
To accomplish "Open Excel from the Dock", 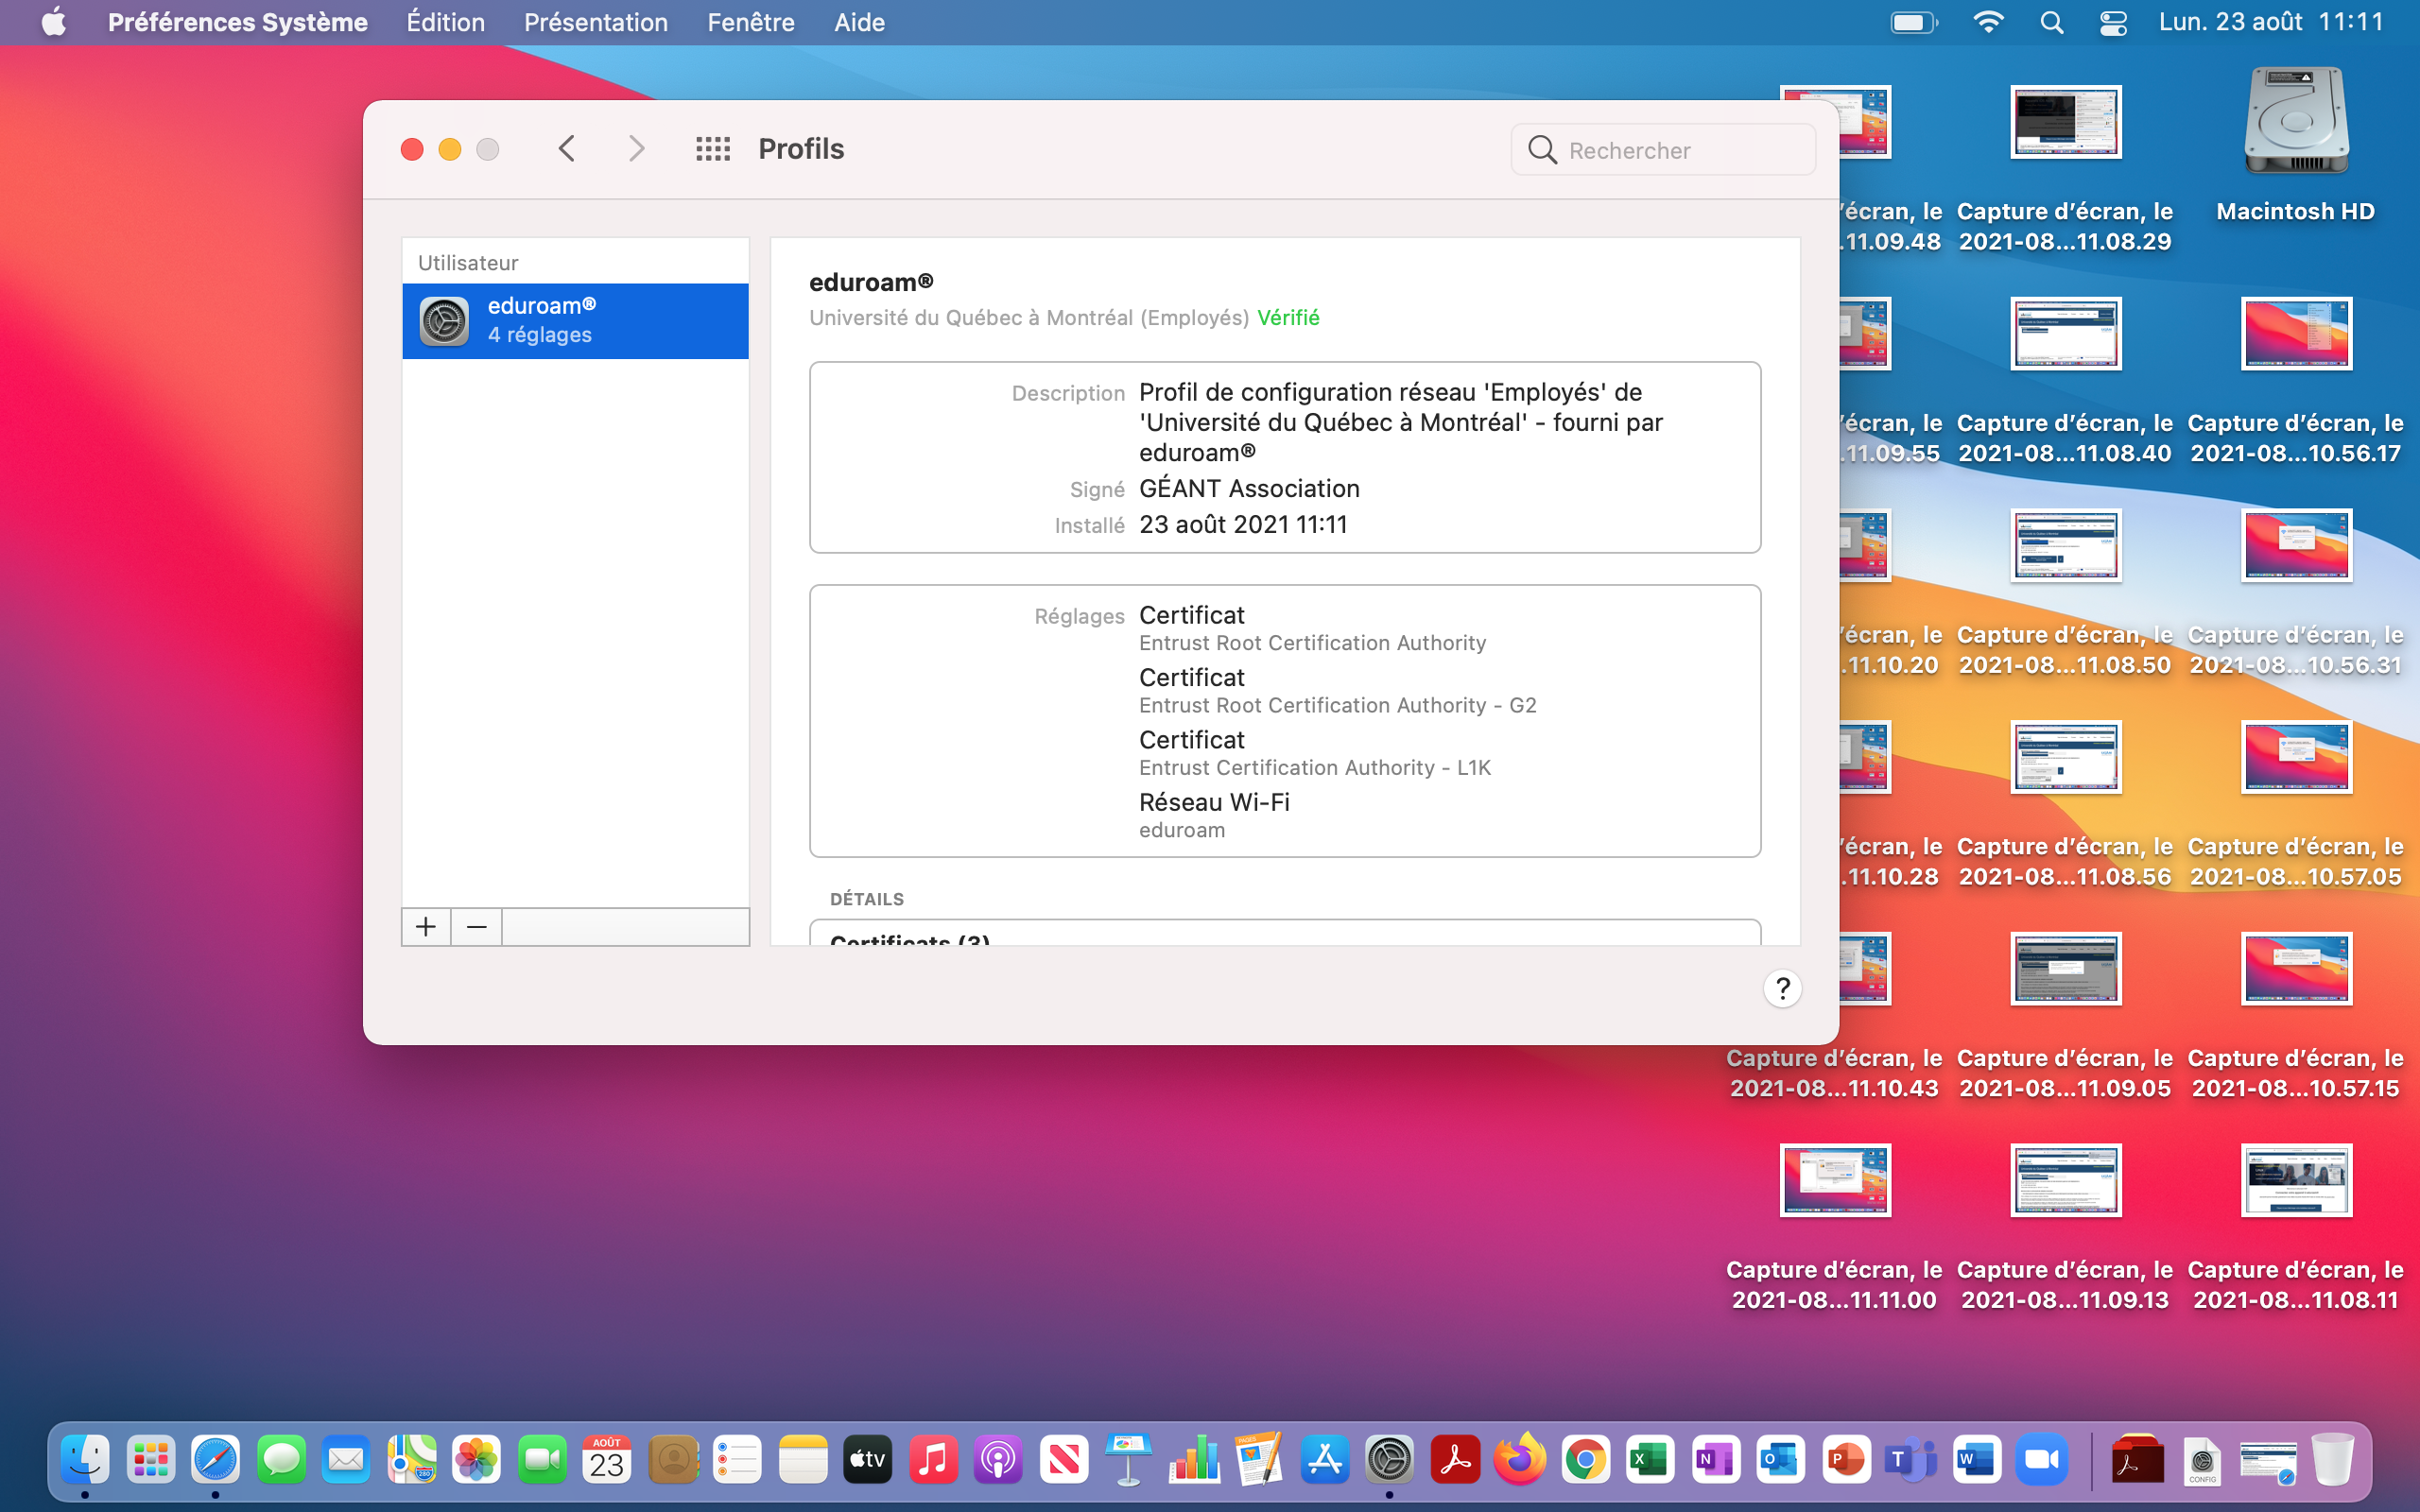I will [x=1650, y=1460].
